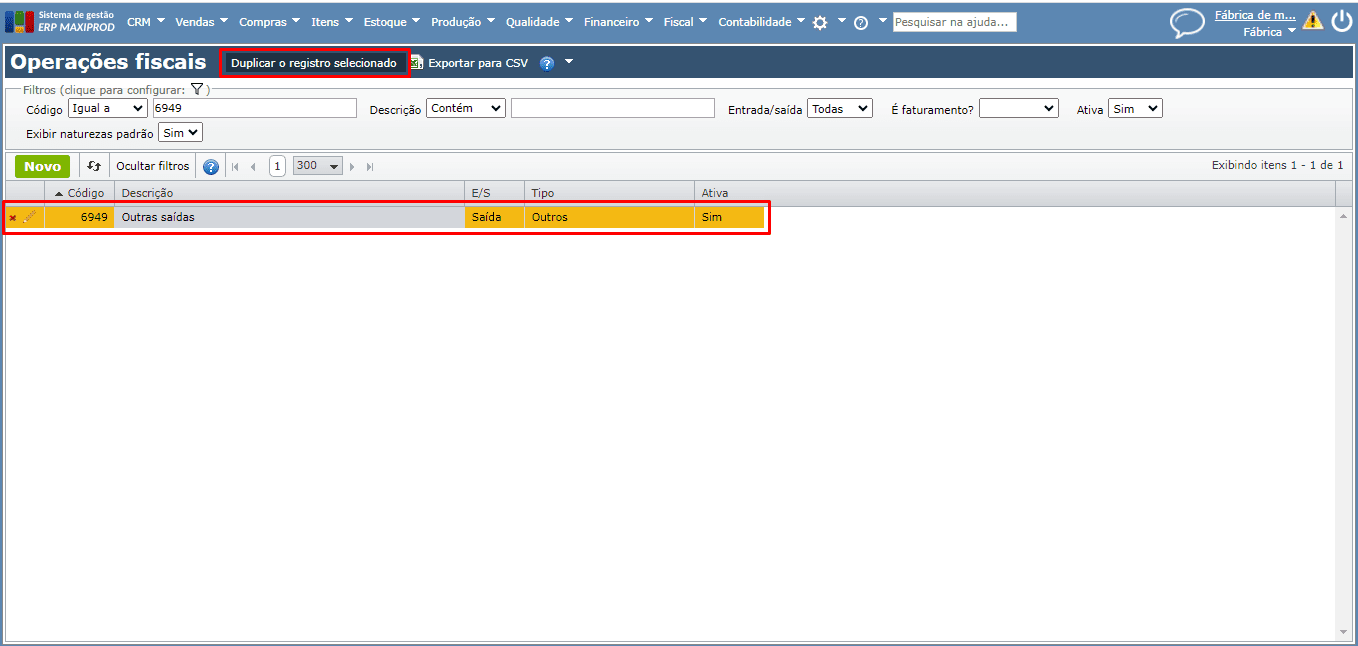Image resolution: width=1358 pixels, height=646 pixels.
Task: Open the Compras menu
Action: point(270,22)
